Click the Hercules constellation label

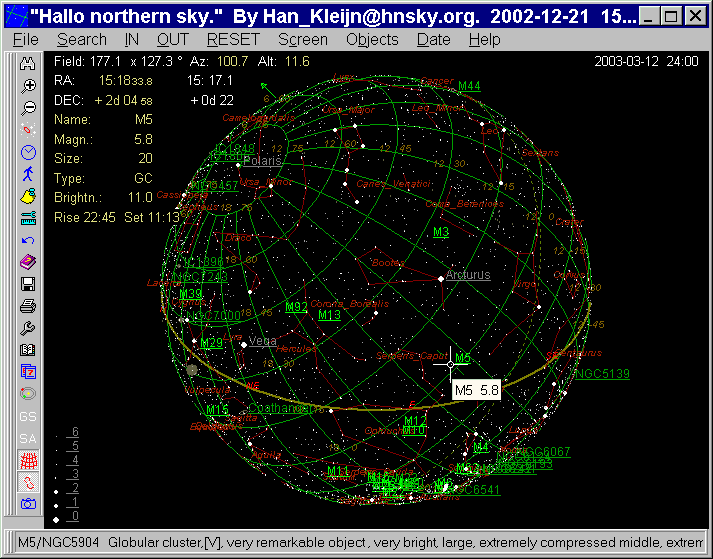296,349
